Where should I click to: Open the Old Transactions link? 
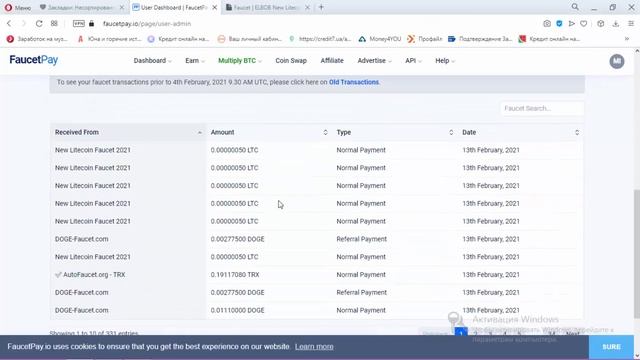354,82
